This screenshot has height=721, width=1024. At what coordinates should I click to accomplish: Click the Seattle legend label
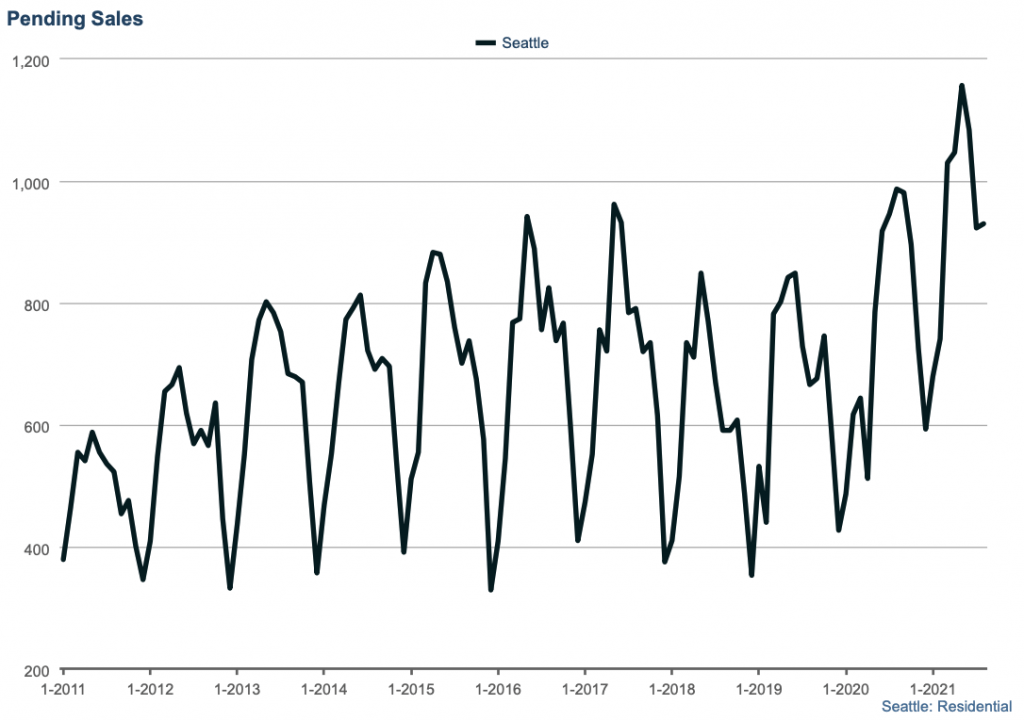point(525,43)
